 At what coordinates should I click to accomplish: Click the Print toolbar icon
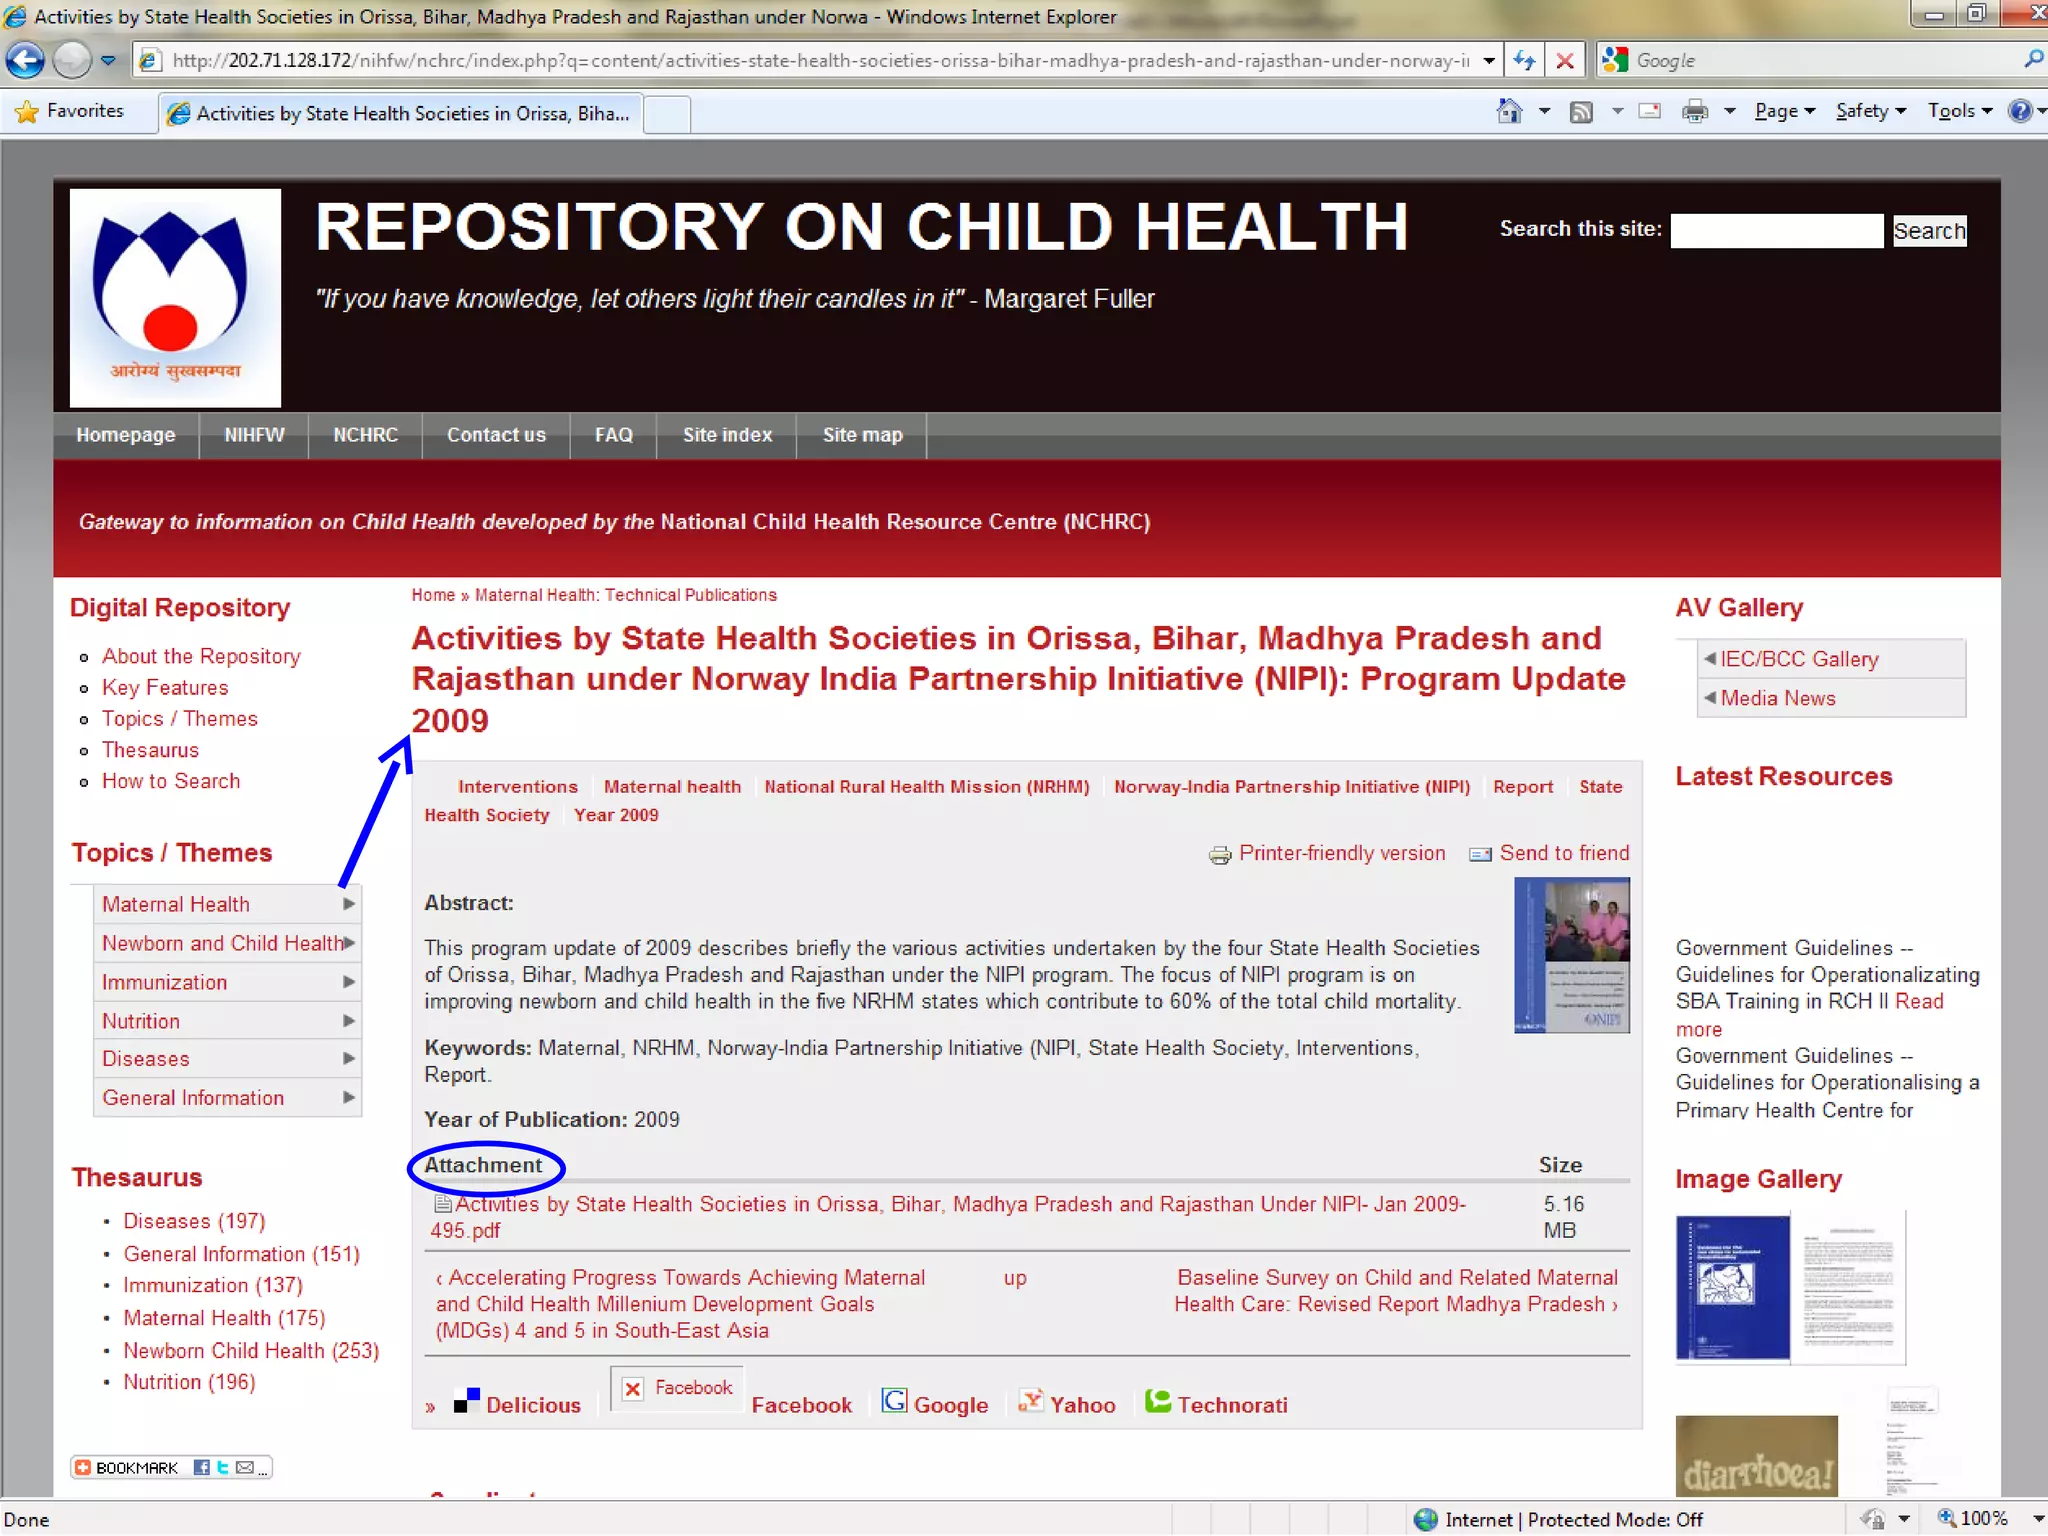click(1694, 111)
